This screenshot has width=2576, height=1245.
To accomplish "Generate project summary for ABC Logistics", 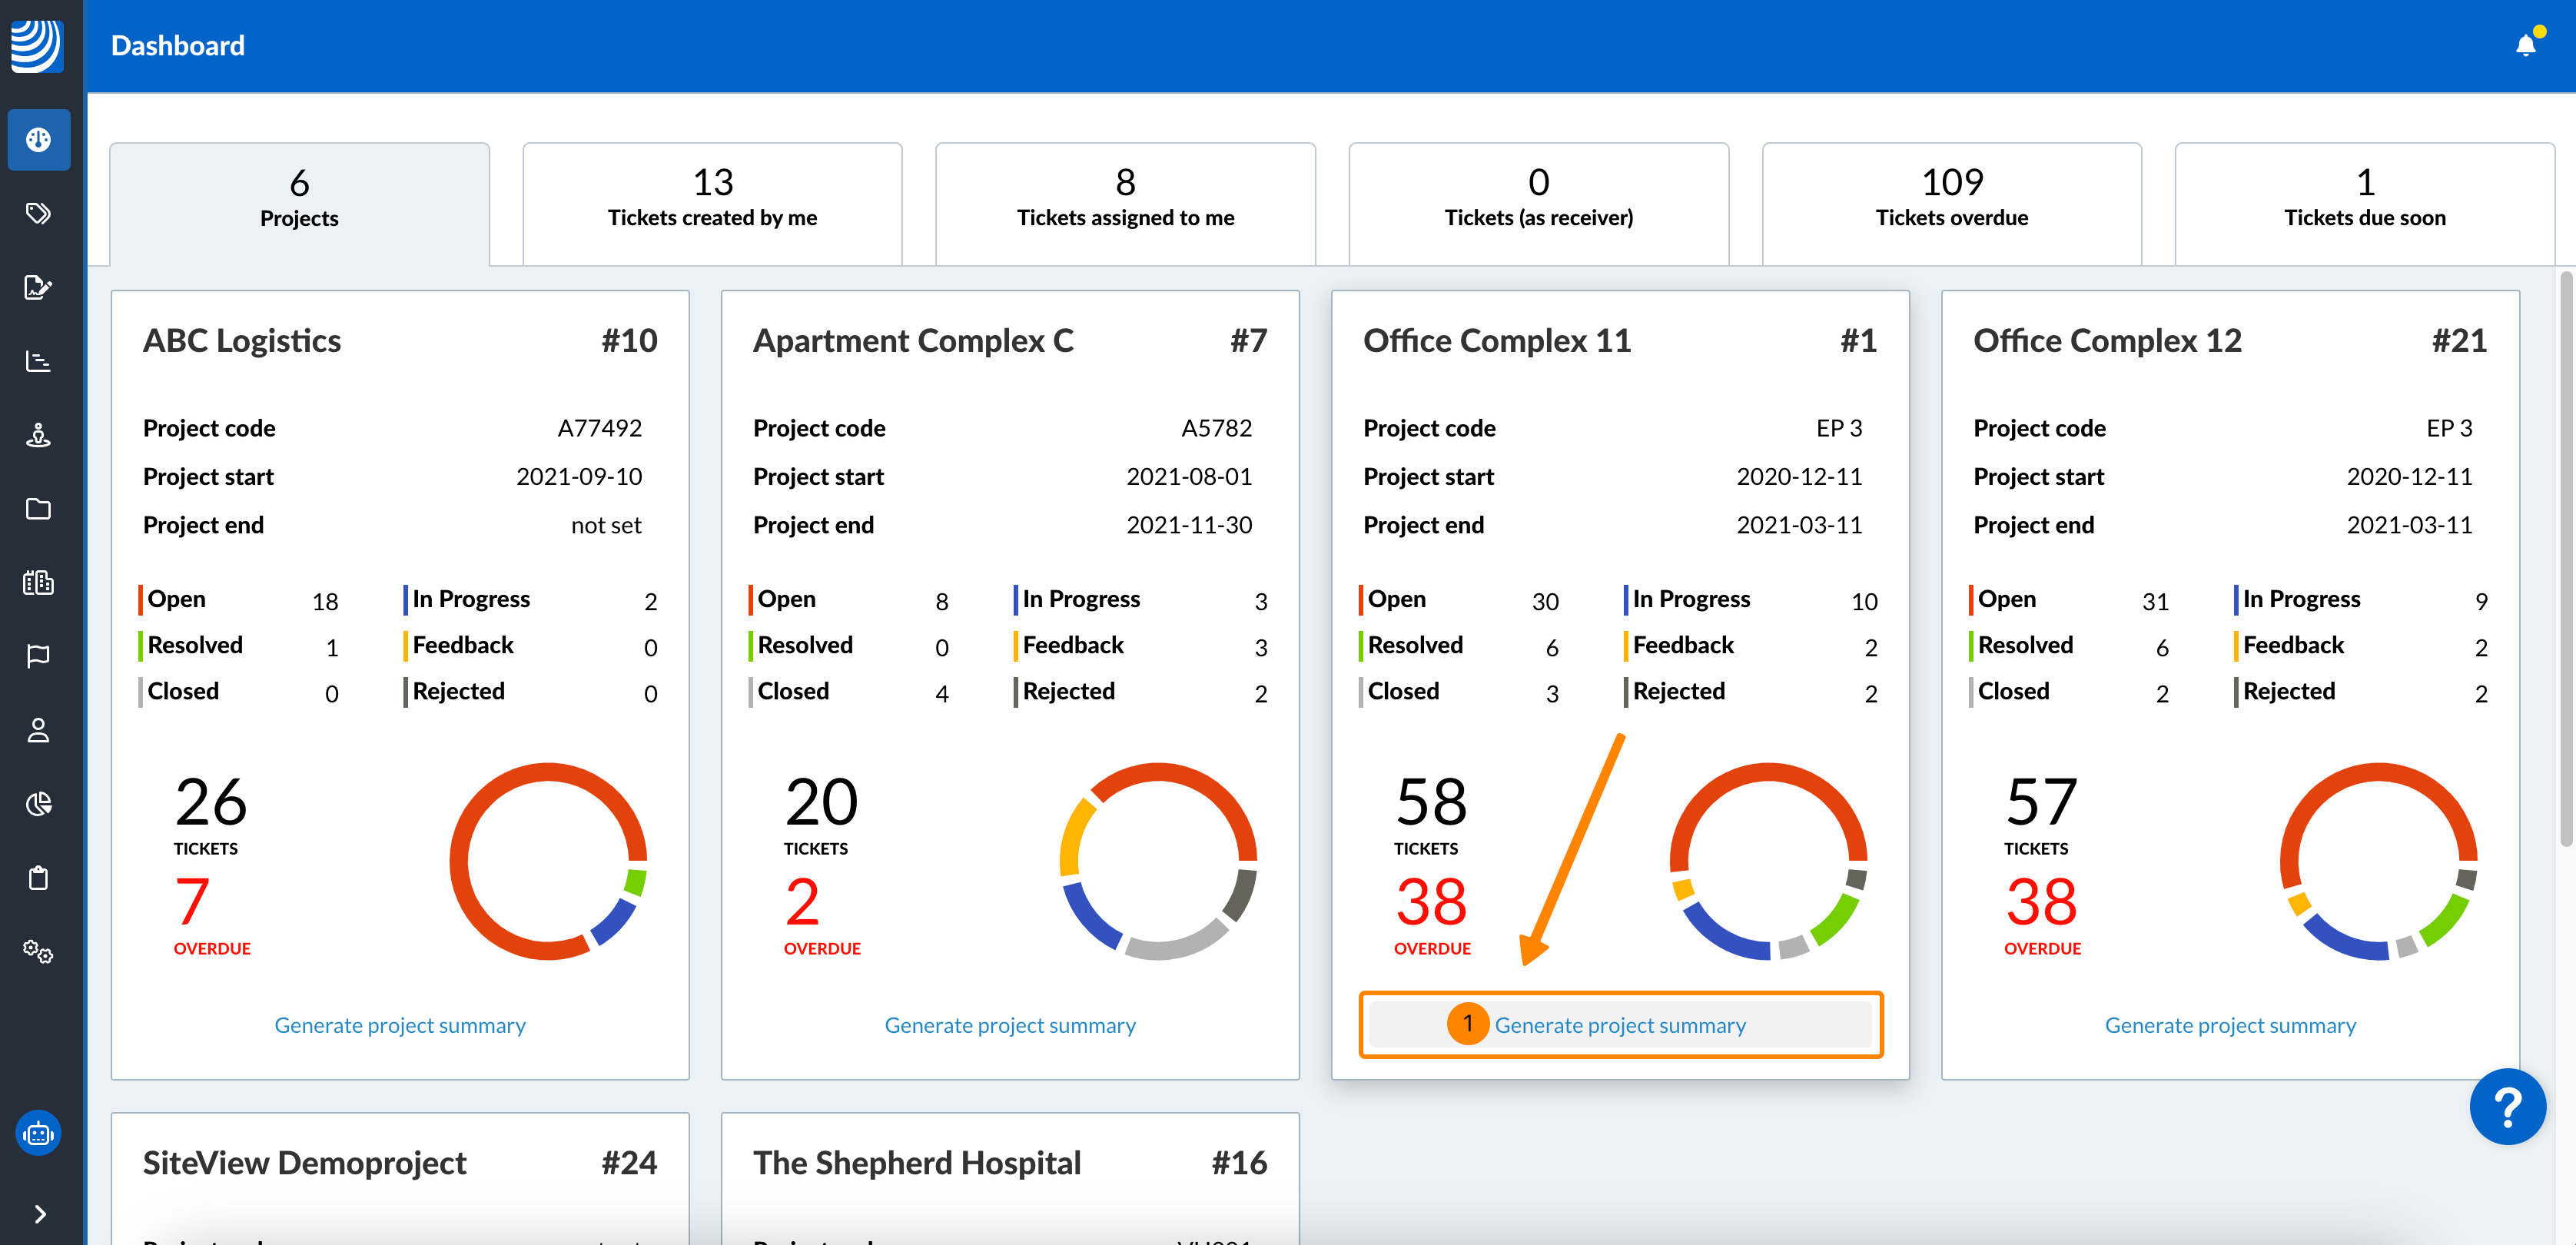I will pos(399,1025).
